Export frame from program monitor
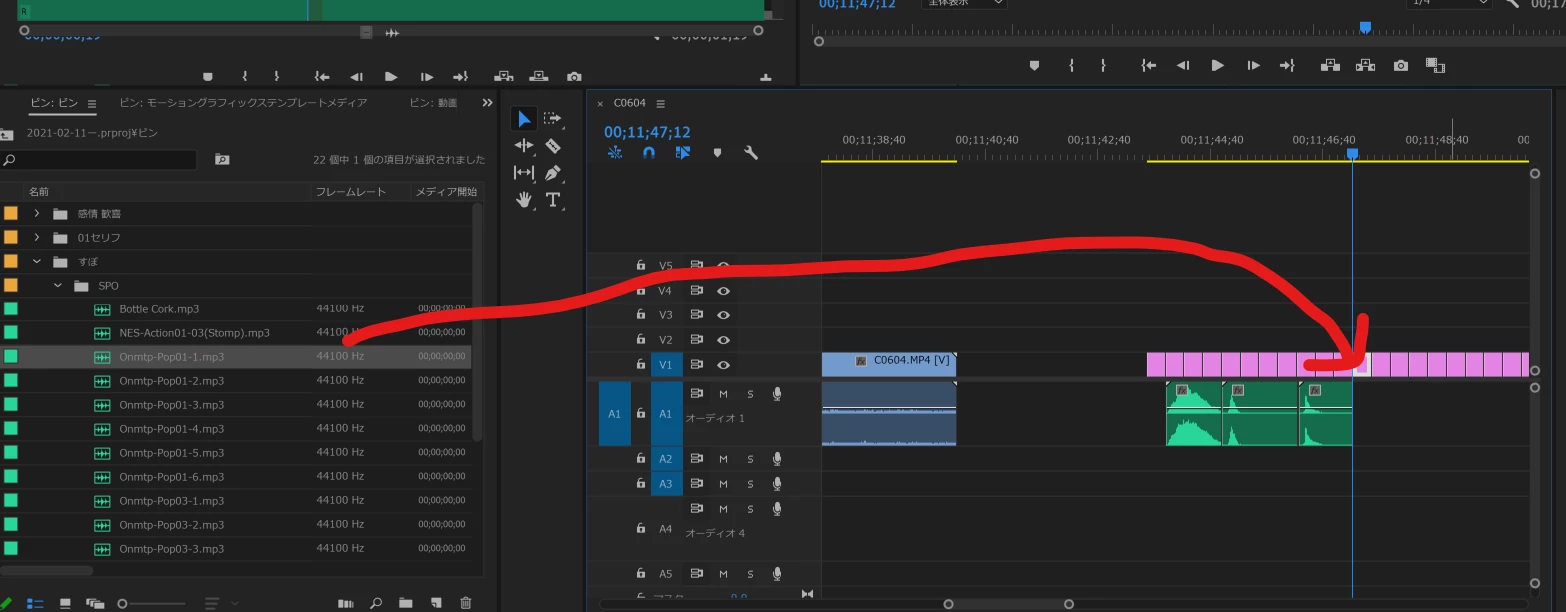 point(1401,65)
